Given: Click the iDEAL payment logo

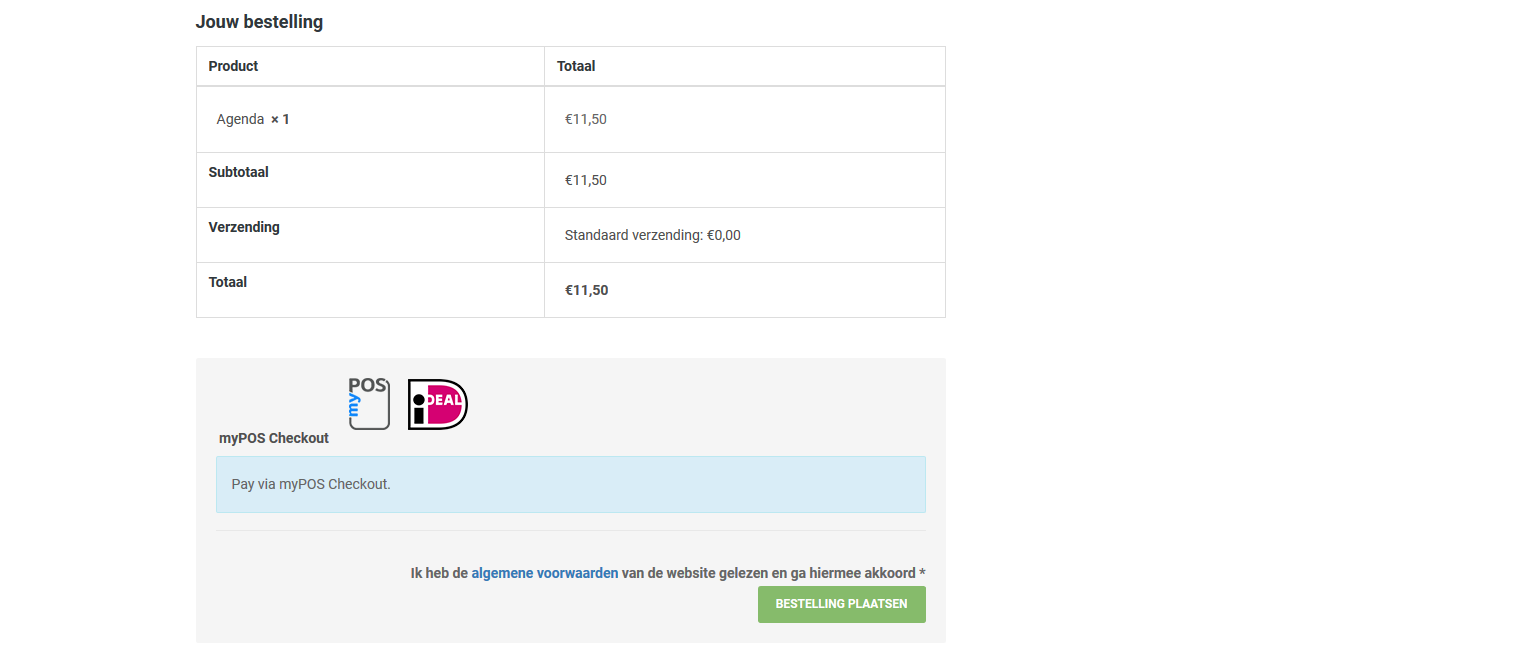Looking at the screenshot, I should 437,405.
